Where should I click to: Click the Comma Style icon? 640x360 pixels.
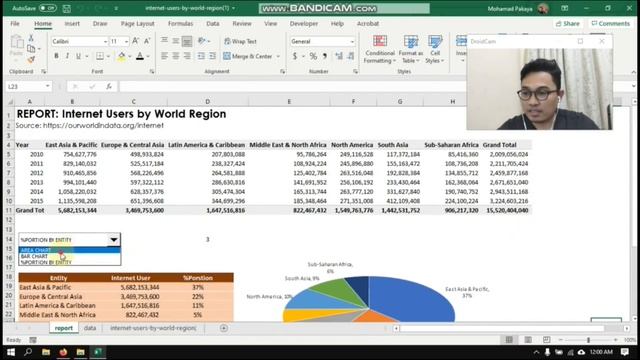(325, 56)
